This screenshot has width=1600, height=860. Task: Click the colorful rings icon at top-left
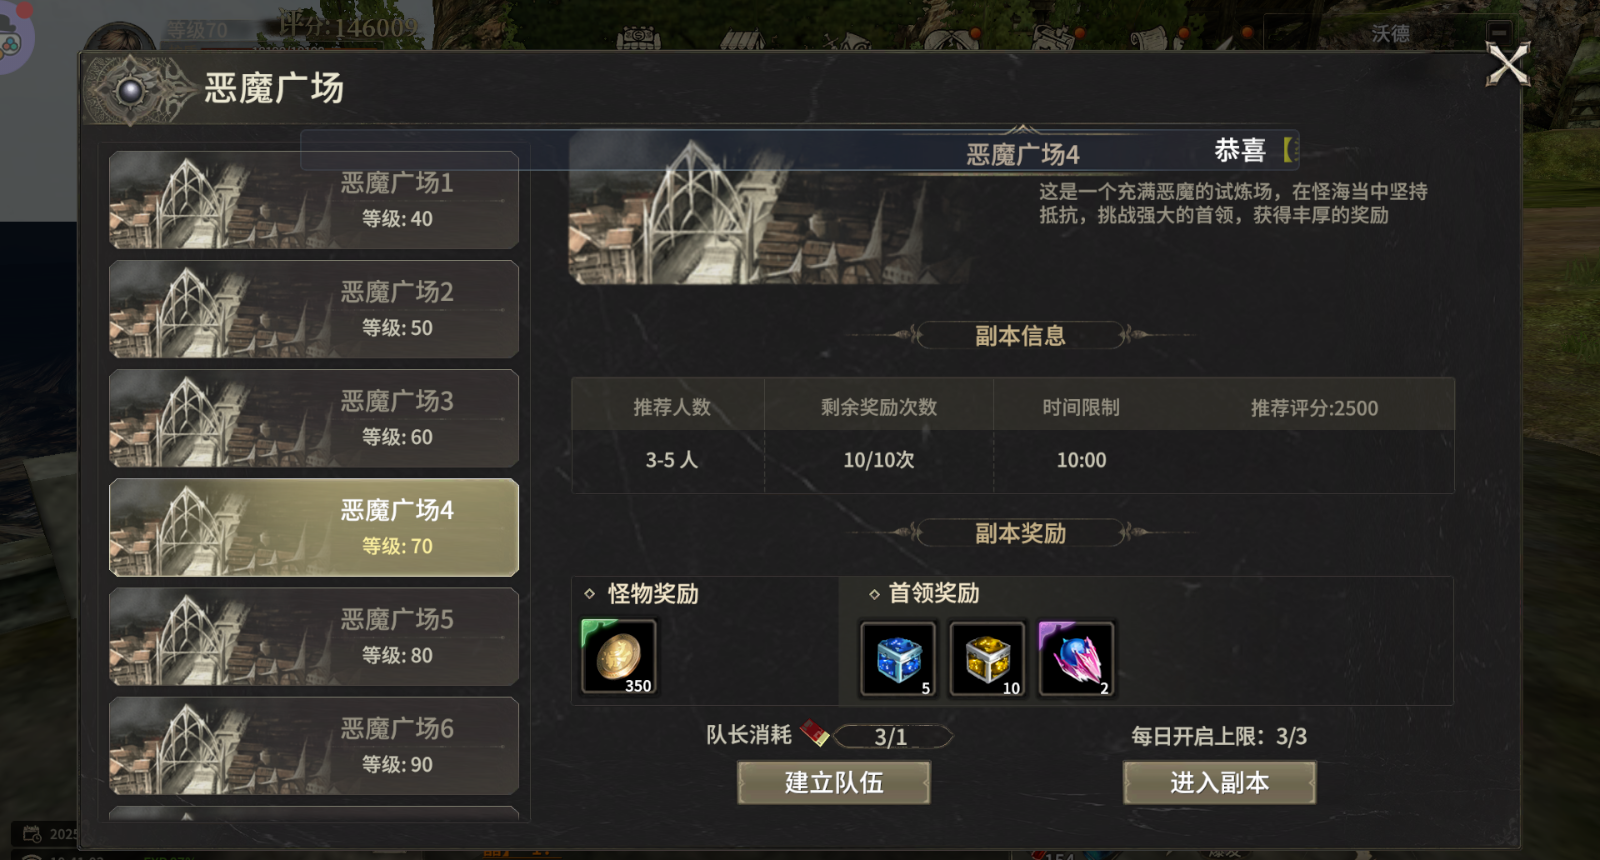8,44
